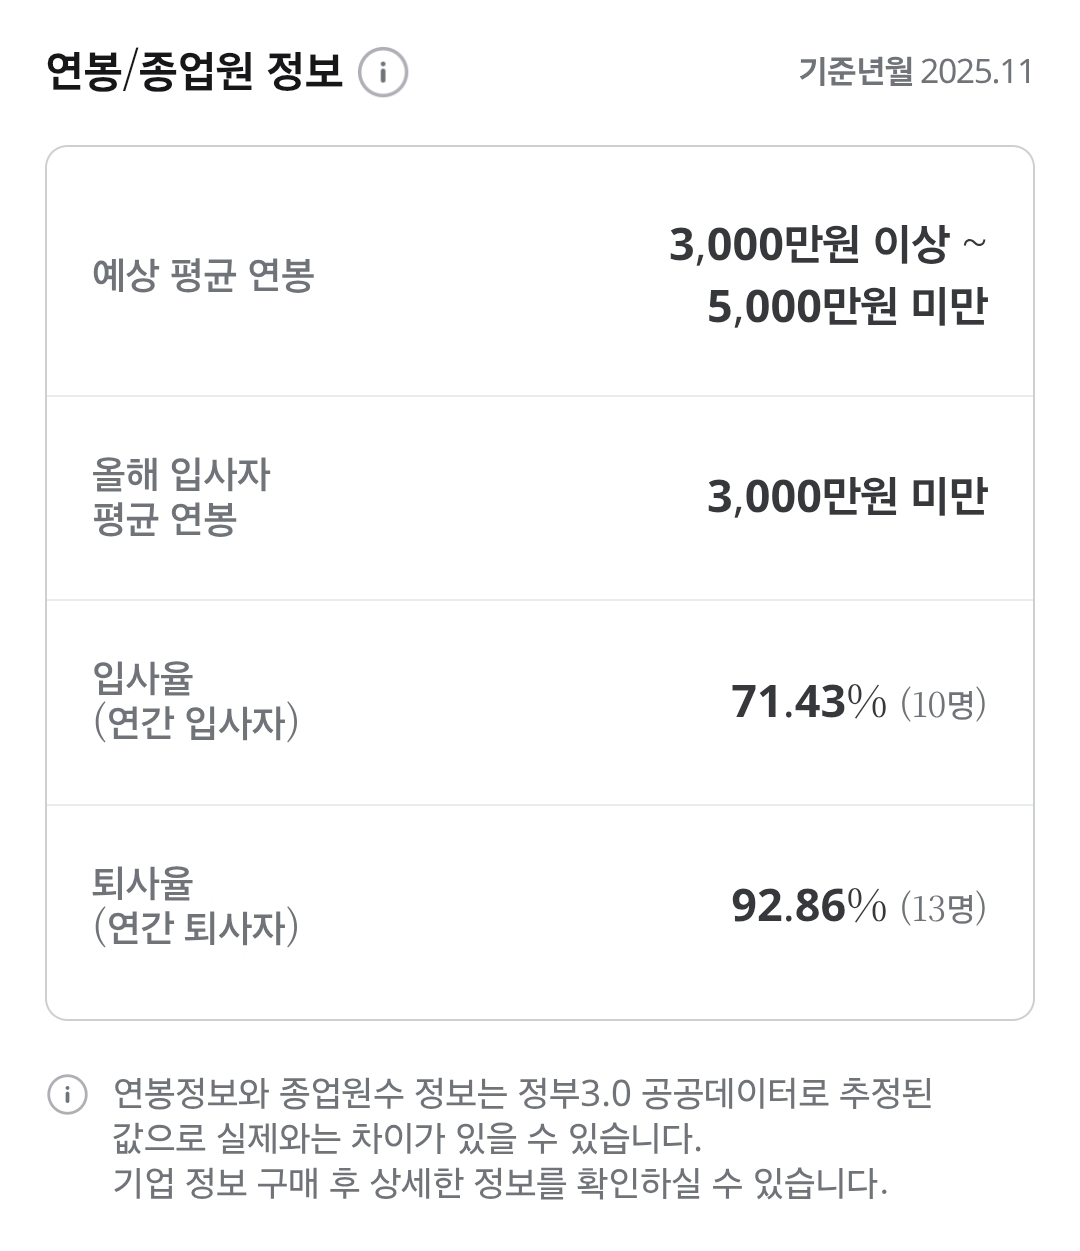Screen dimensions: 1080x1251
Task: Click the 2025.11 date text
Action: 976,72
